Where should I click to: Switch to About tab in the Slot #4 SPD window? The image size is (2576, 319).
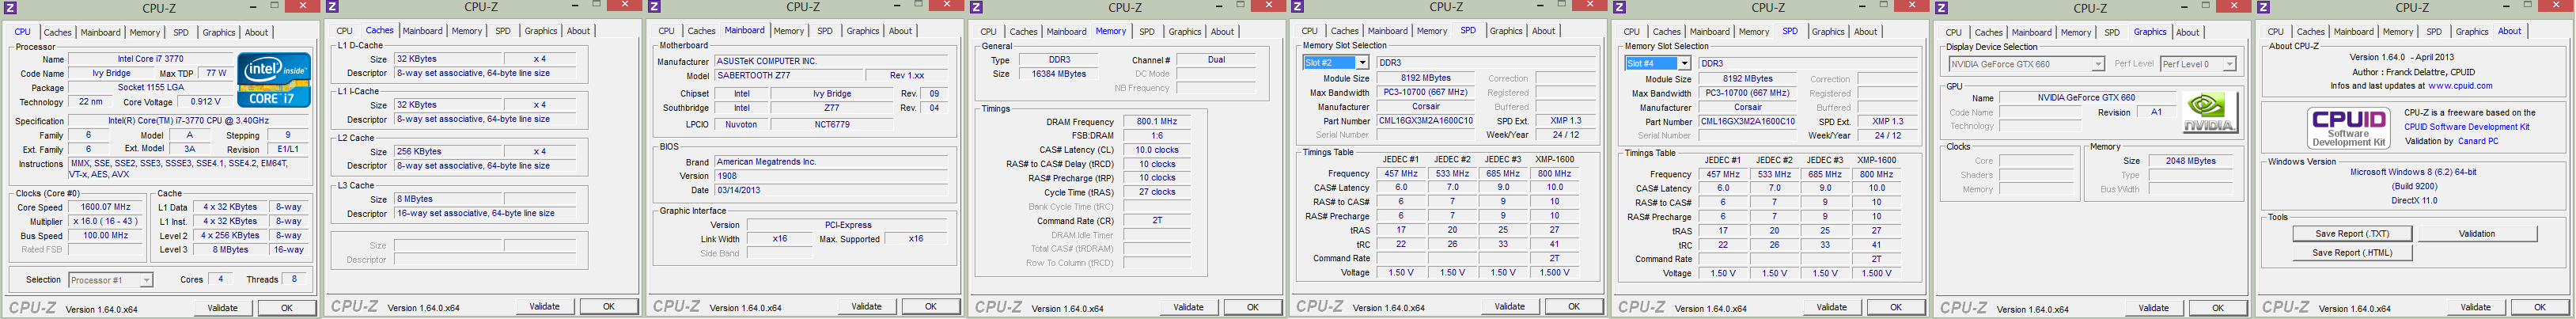(1866, 31)
